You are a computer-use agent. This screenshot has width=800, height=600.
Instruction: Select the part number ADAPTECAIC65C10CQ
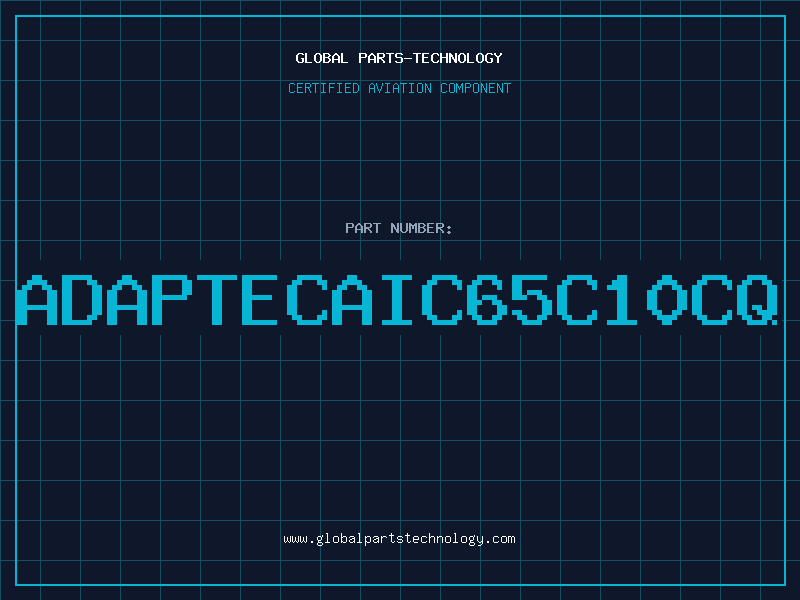click(x=397, y=300)
